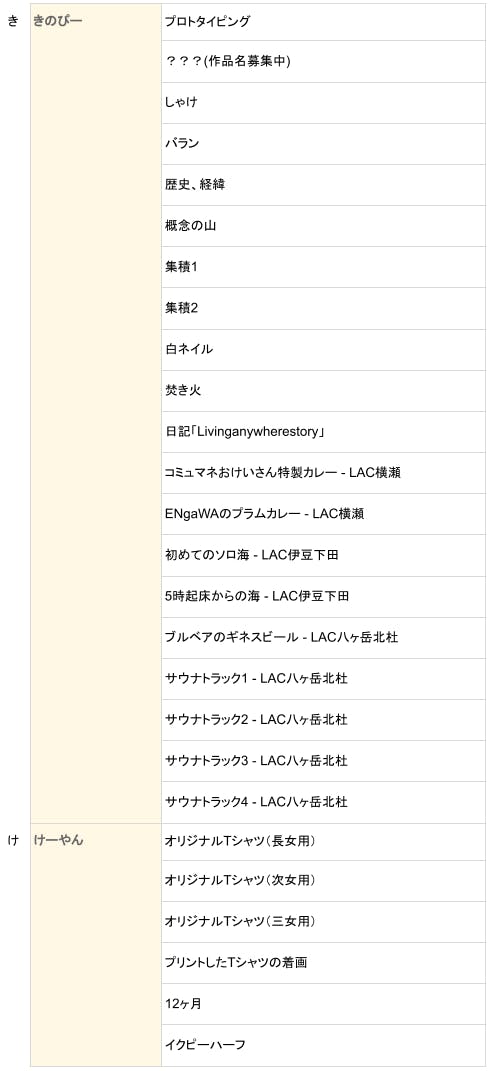Click 初めてのソロ海 - LAC伊豆下田 cell

point(323,555)
